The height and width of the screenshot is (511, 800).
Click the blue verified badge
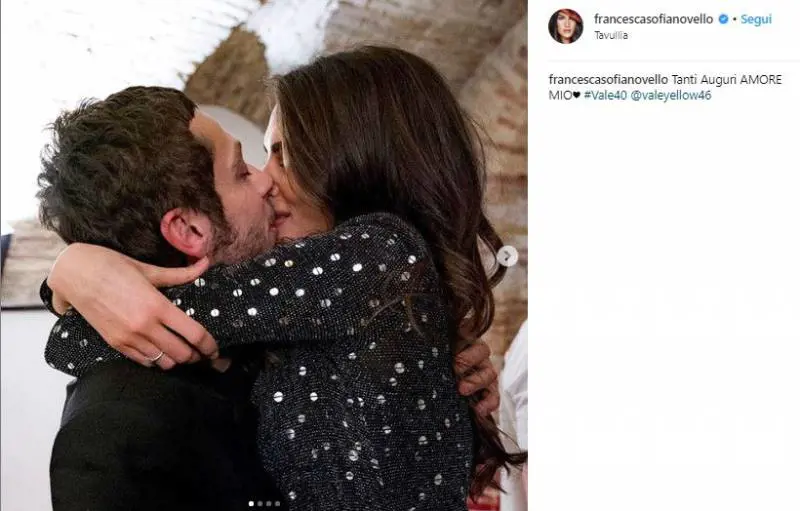pyautogui.click(x=723, y=19)
